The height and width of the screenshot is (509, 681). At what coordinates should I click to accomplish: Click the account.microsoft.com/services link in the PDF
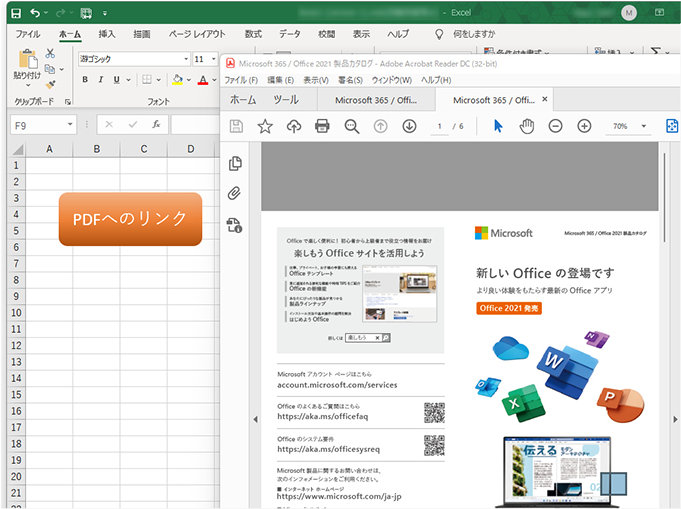click(337, 385)
